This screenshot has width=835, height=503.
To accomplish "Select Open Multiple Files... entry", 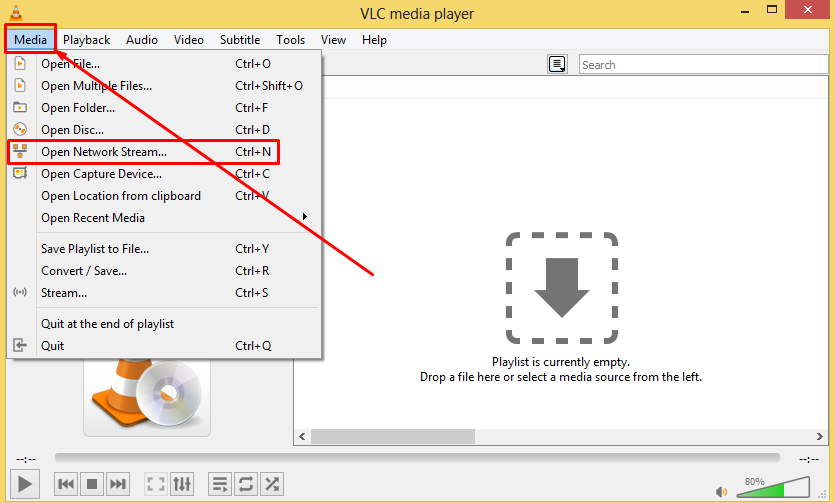I will (163, 86).
